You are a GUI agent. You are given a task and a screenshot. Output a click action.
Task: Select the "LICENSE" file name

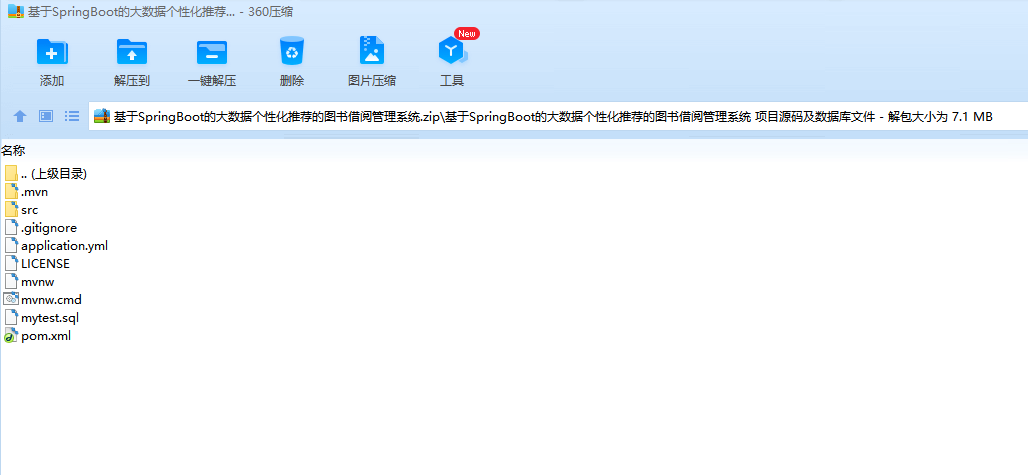click(x=45, y=264)
